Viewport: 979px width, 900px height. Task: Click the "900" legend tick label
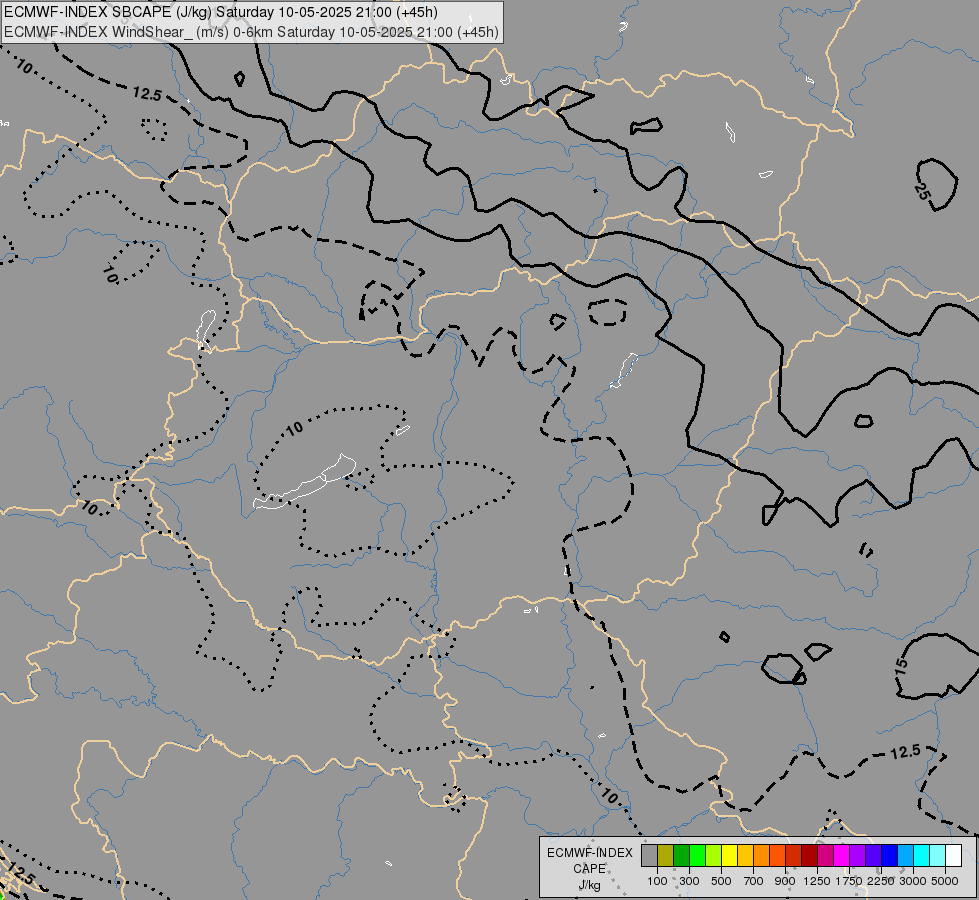point(785,881)
